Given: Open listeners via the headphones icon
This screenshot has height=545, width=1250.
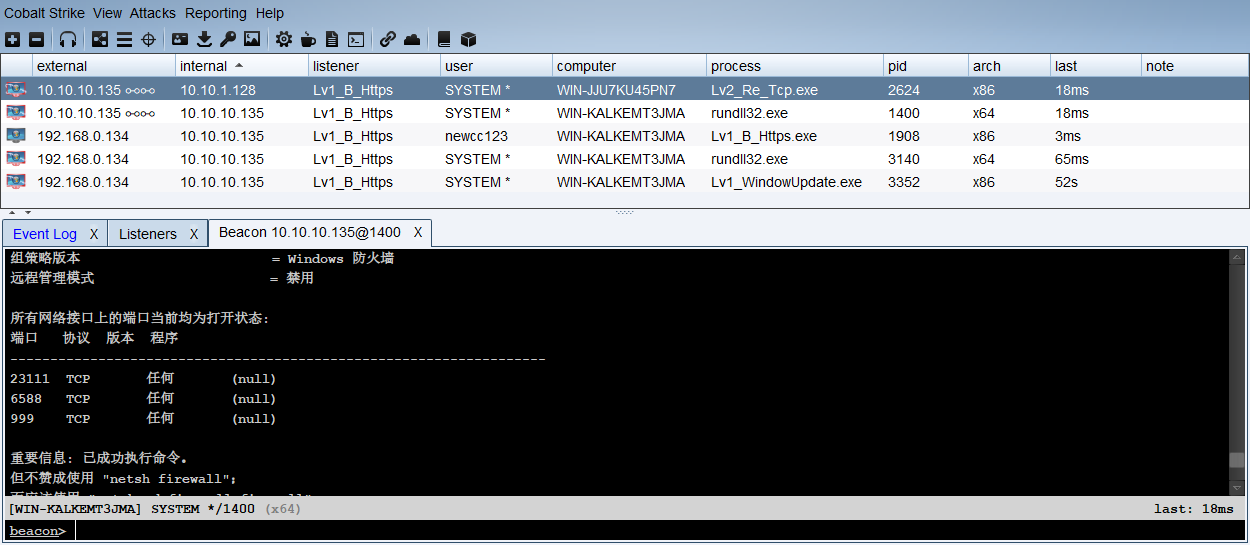Looking at the screenshot, I should (x=68, y=40).
